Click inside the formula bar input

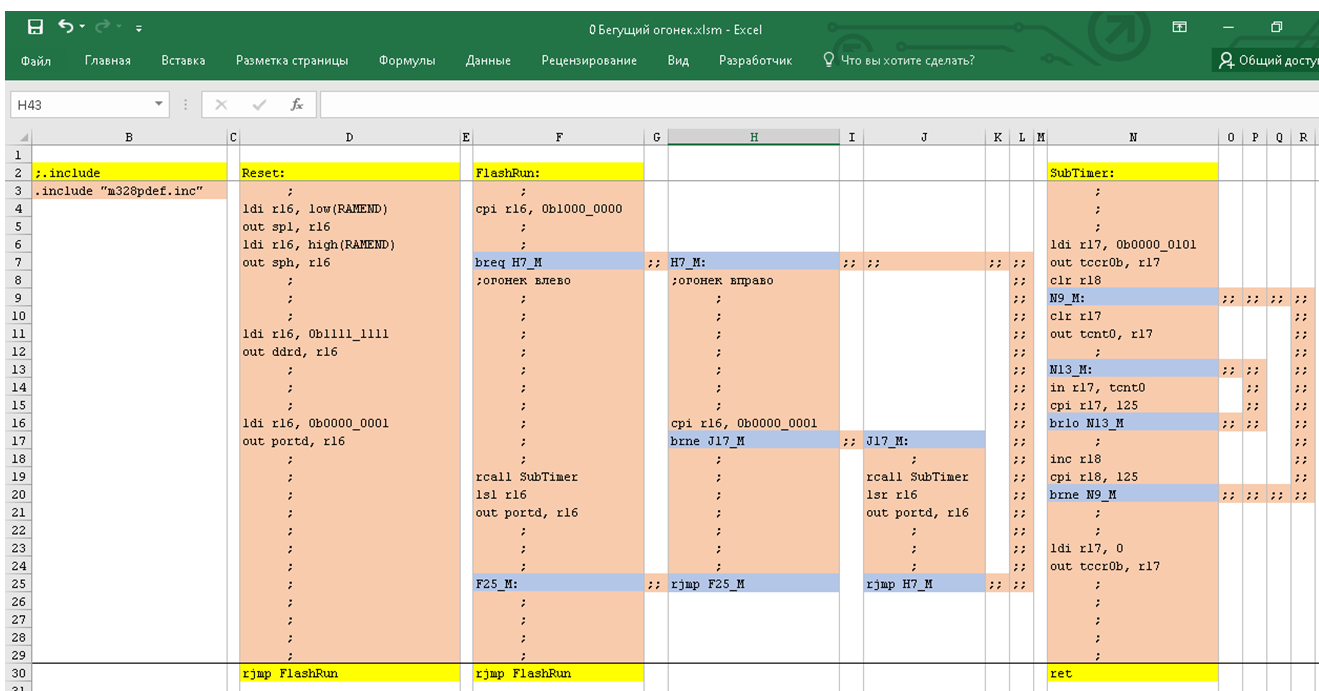tap(819, 104)
